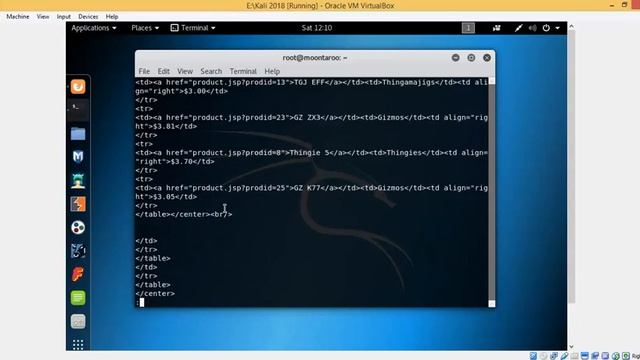Expand the Applications menu
This screenshot has height=360, width=640.
pyautogui.click(x=94, y=28)
